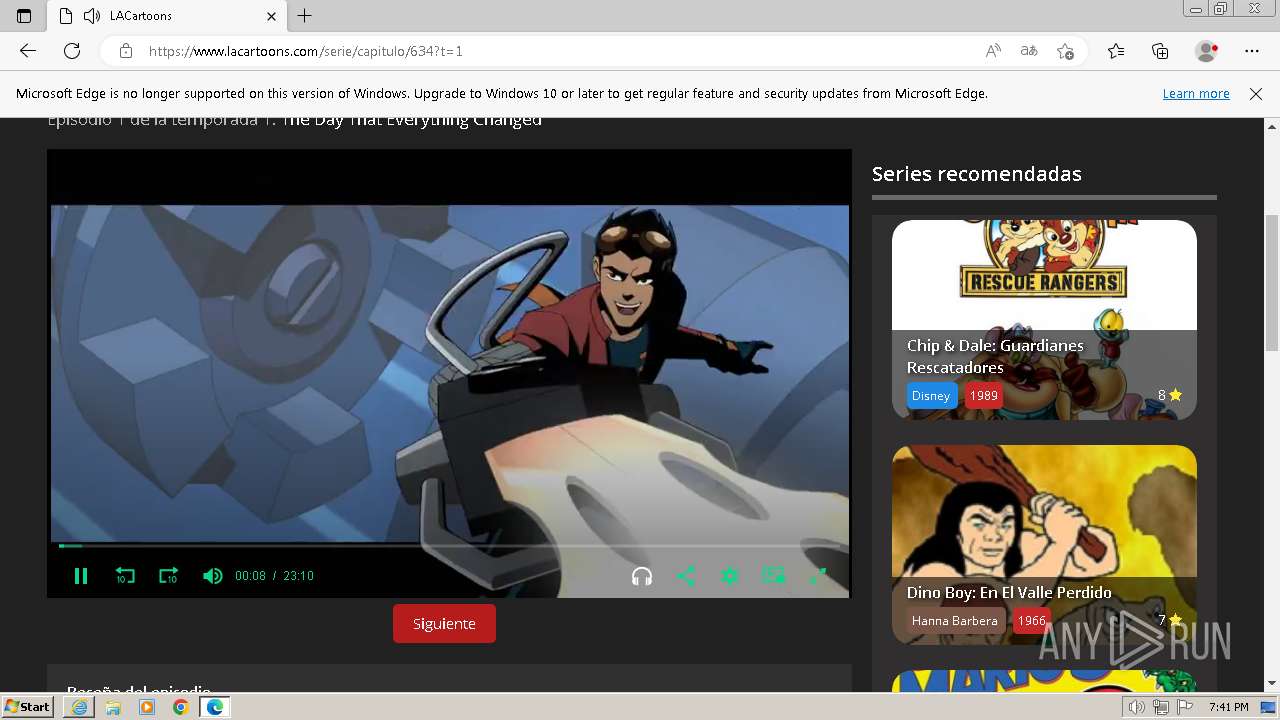The height and width of the screenshot is (720, 1280).
Task: Open a new browser tab
Action: coord(305,16)
